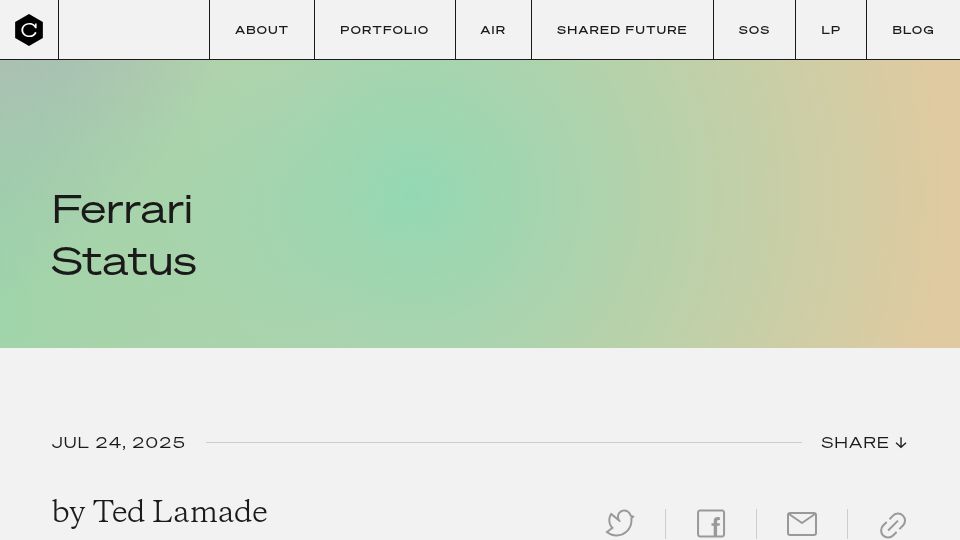This screenshot has width=960, height=540.
Task: Open the LP navigation item
Action: point(831,30)
